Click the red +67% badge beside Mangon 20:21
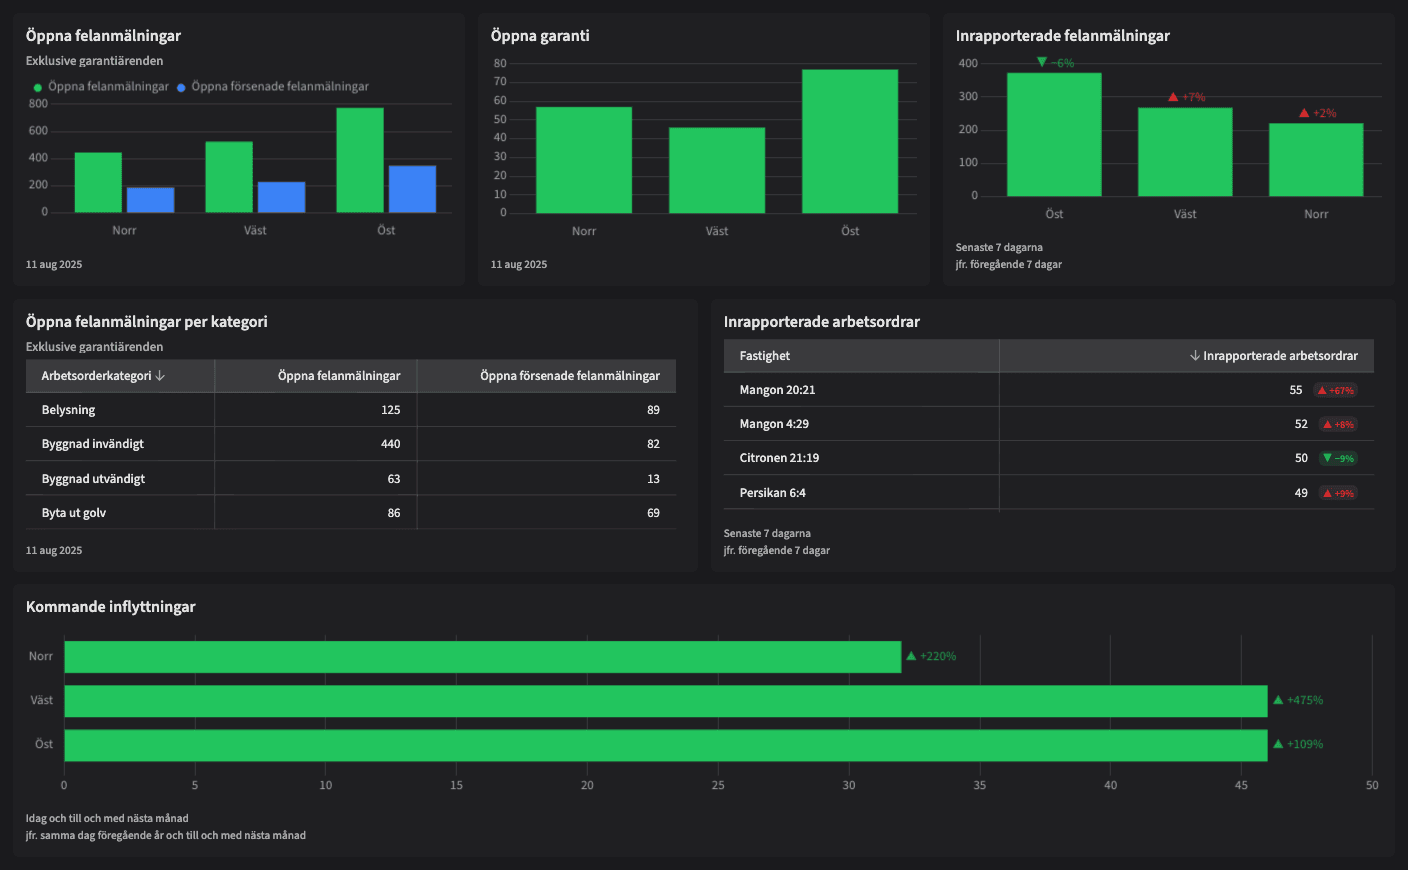Viewport: 1408px width, 870px height. tap(1337, 390)
